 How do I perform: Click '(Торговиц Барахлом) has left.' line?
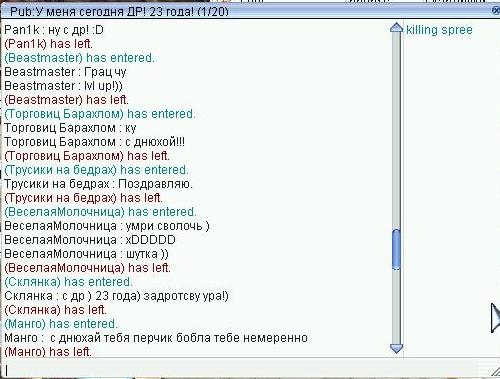coord(87,156)
